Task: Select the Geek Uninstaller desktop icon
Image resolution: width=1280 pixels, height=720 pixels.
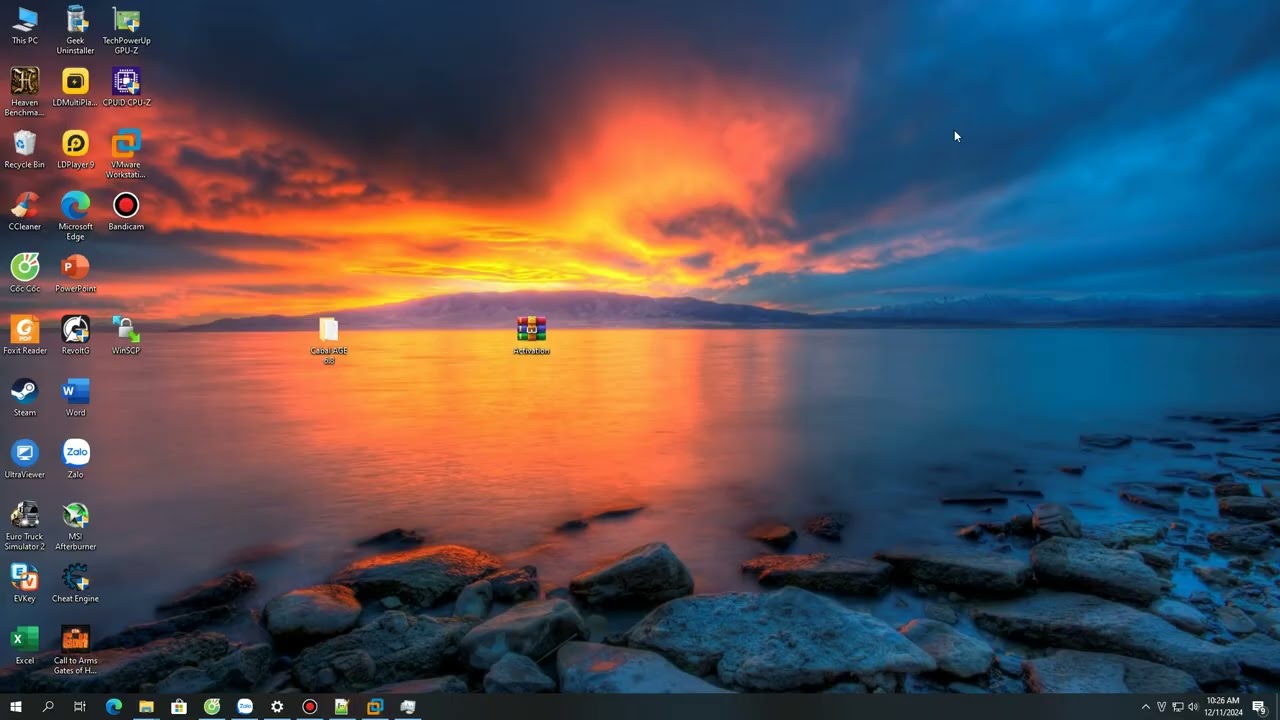Action: pyautogui.click(x=75, y=30)
